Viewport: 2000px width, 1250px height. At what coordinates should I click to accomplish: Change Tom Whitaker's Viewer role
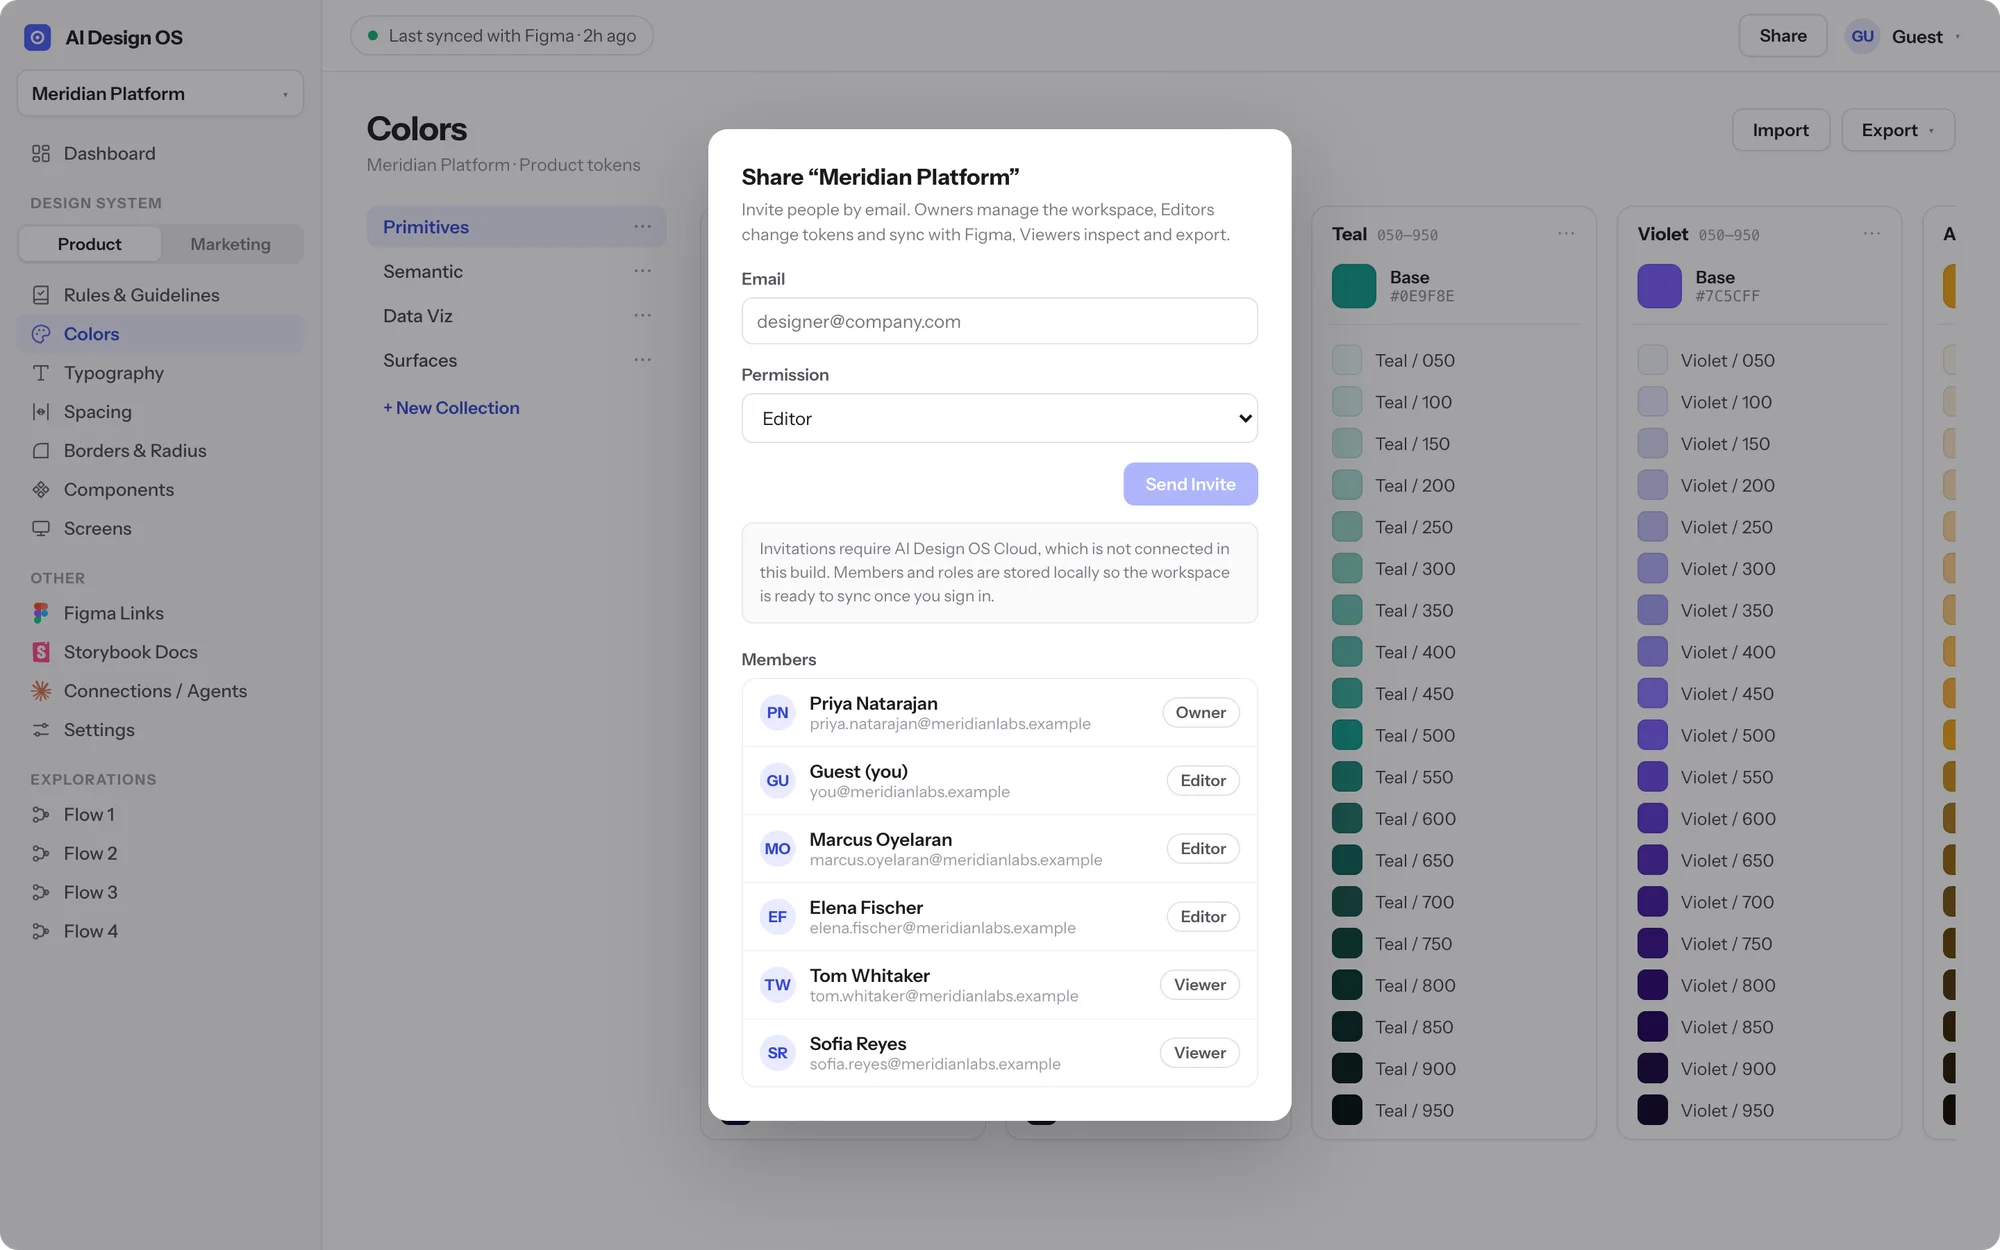point(1200,985)
